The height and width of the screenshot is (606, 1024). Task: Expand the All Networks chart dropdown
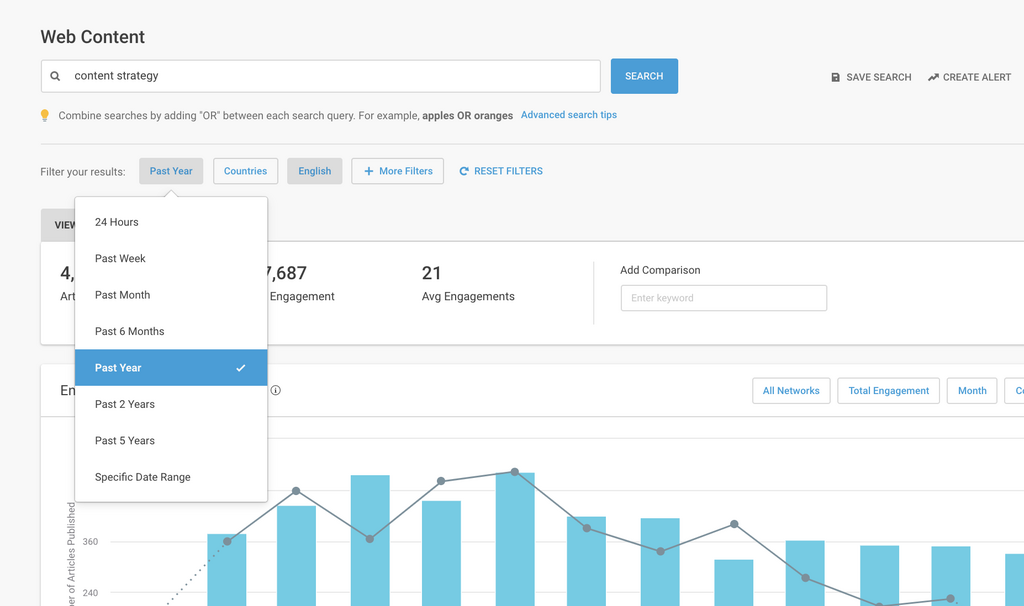[x=791, y=391]
